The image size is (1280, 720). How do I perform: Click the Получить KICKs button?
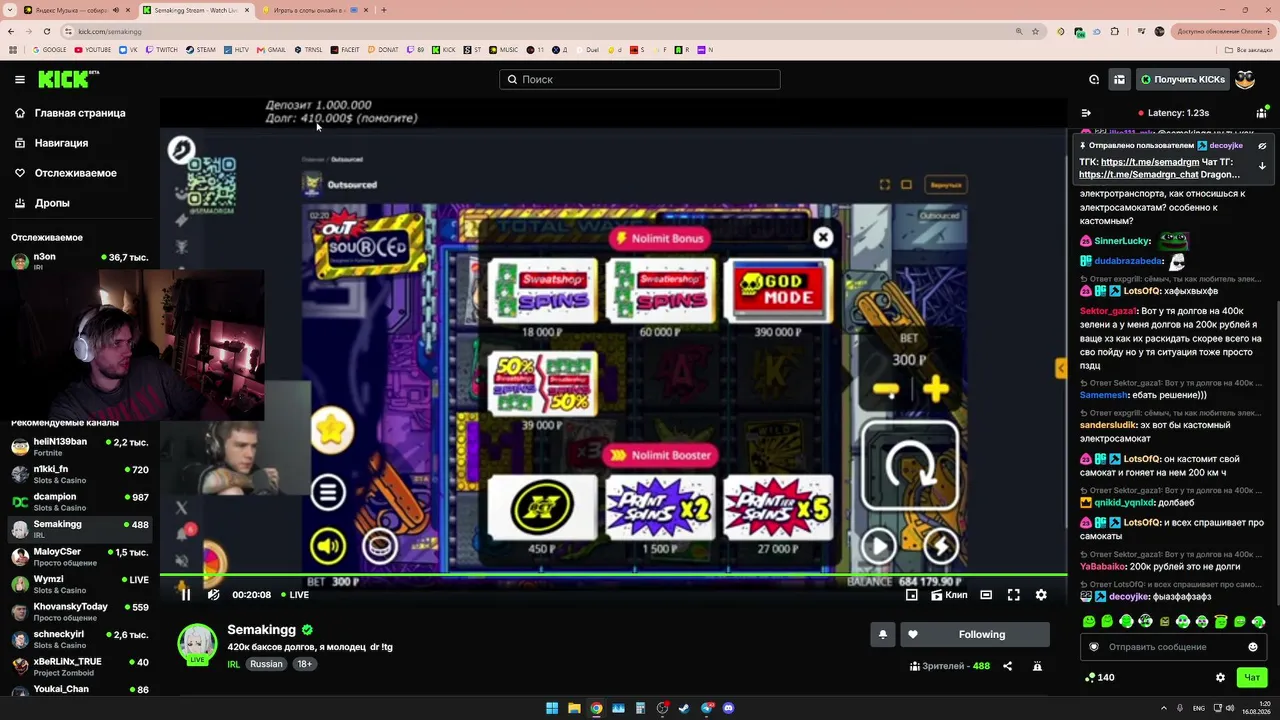coord(1183,79)
